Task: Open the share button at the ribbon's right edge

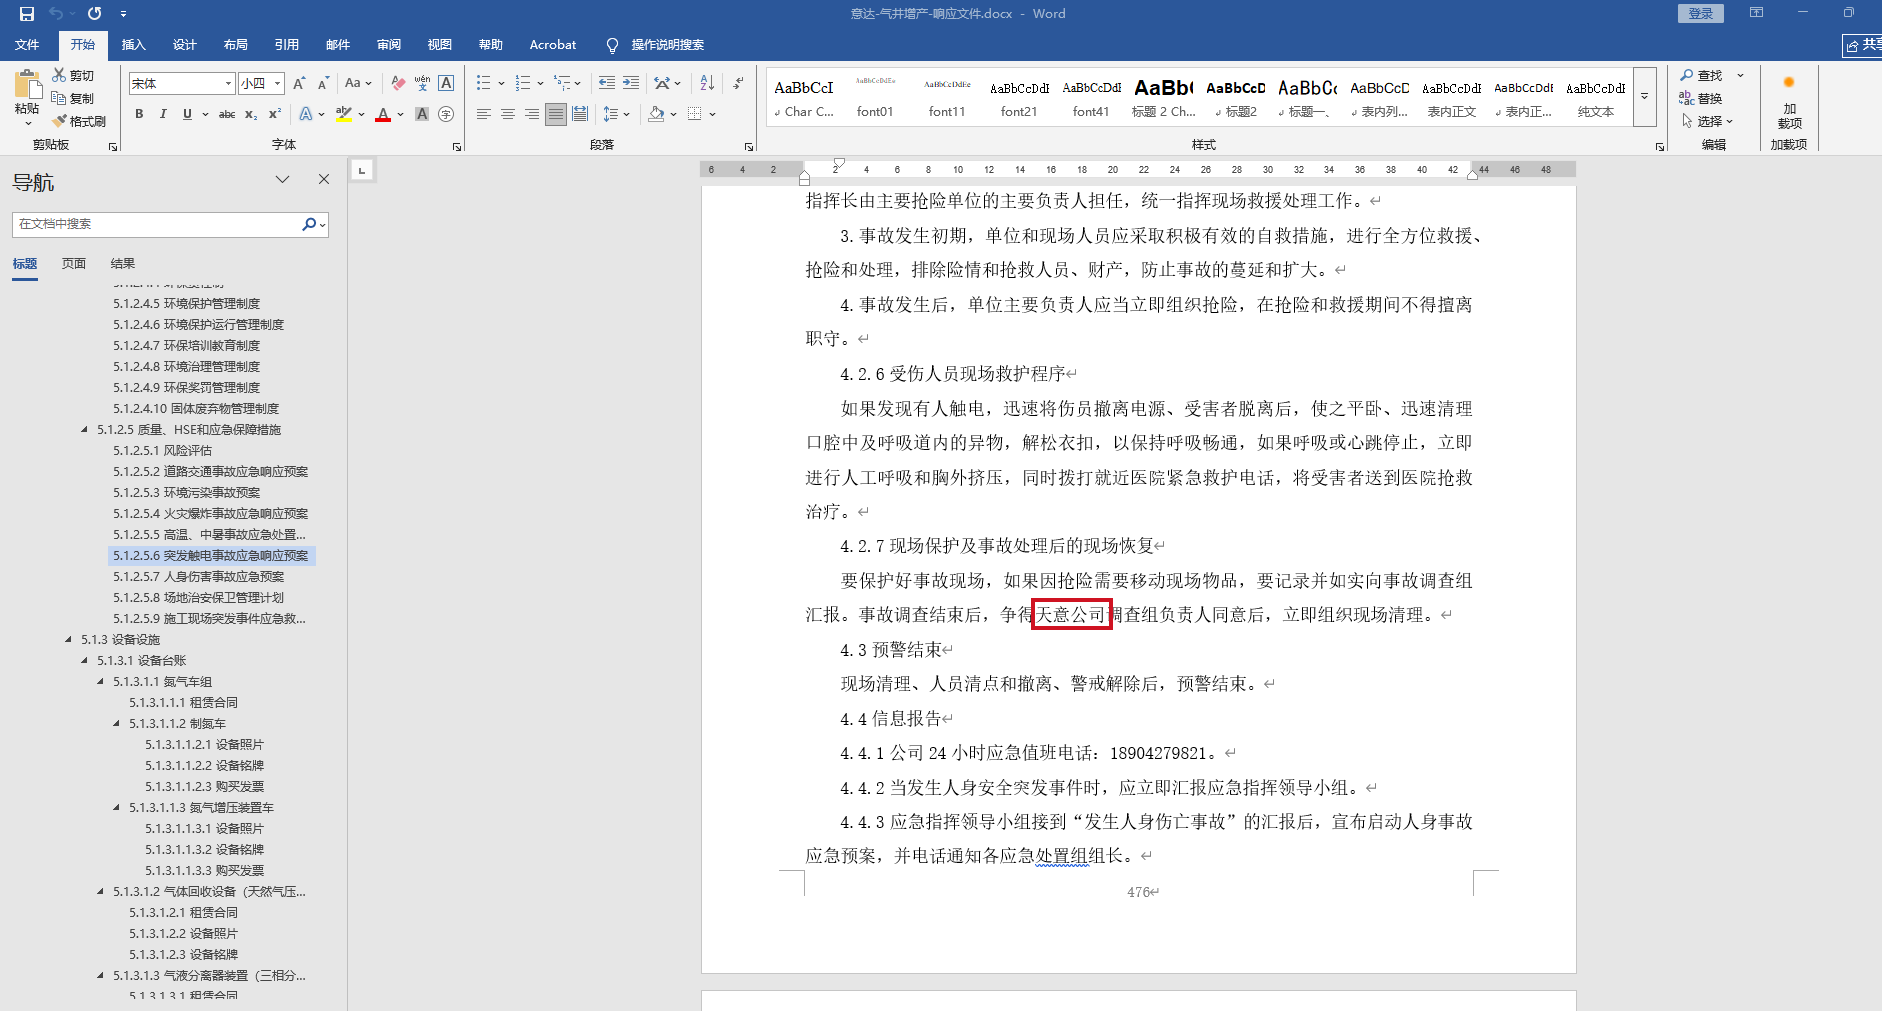Action: pyautogui.click(x=1863, y=45)
